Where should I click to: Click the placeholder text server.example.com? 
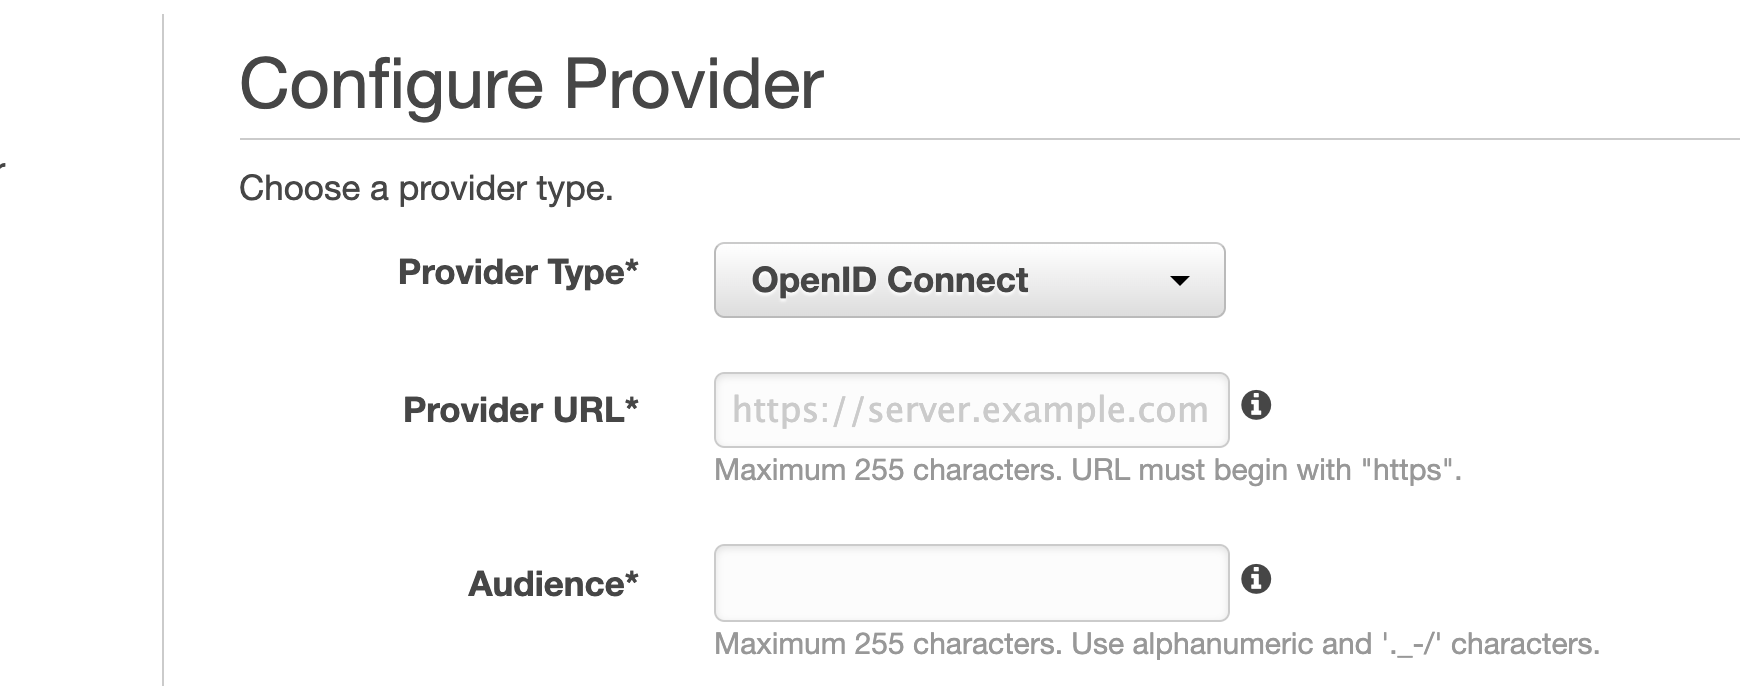coord(968,409)
